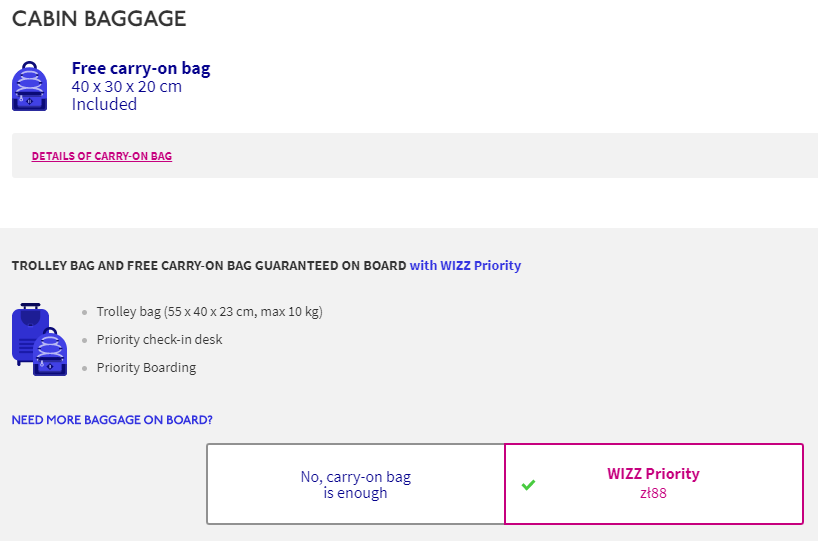
Task: Click the small backpack overlapping the trolley icon
Action: [50, 352]
